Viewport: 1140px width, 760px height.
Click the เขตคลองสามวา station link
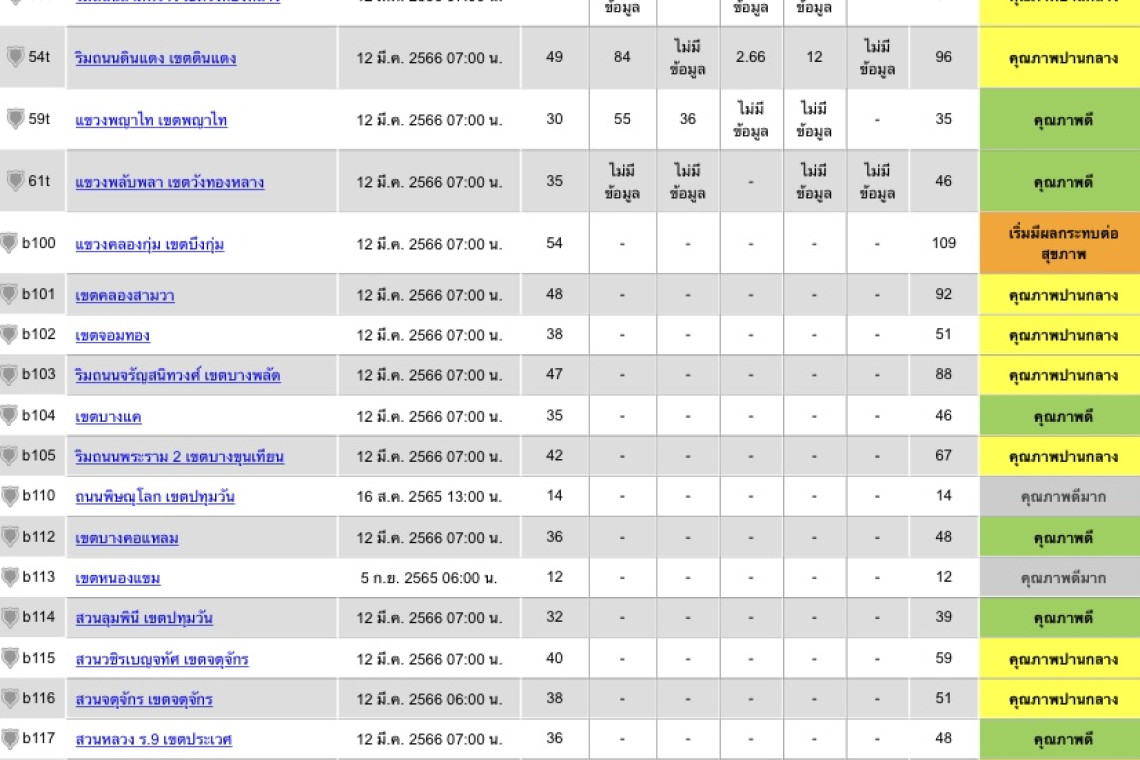point(125,295)
